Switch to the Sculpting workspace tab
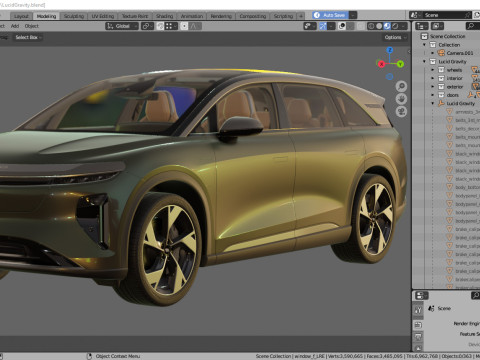The image size is (480, 360). 74,16
